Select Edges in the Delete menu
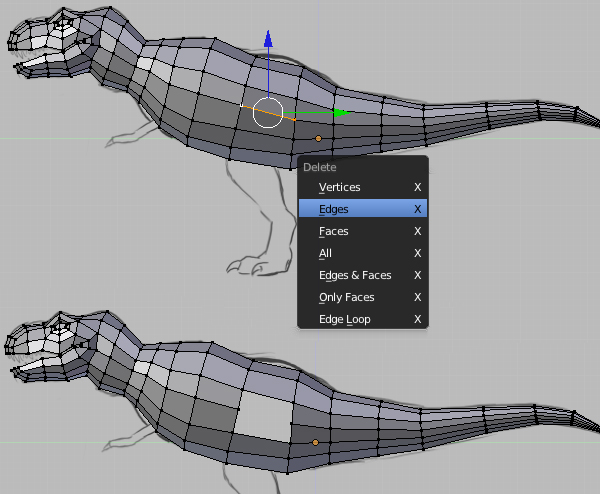Image resolution: width=600 pixels, height=494 pixels. click(x=362, y=209)
